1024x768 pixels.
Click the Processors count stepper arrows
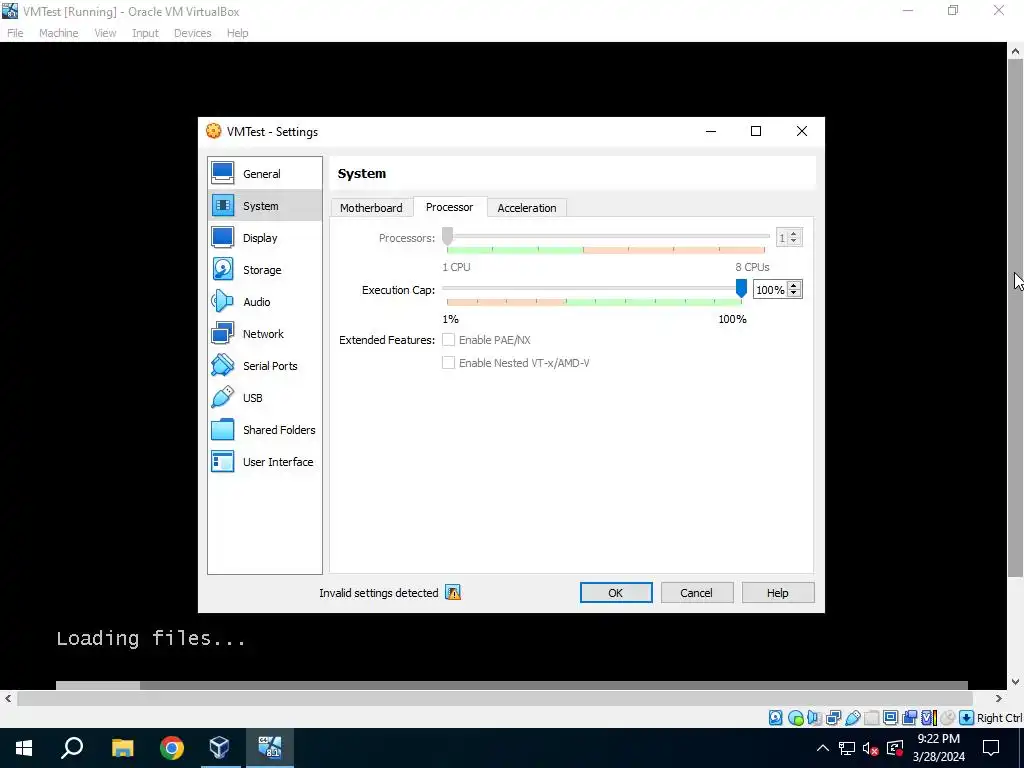pyautogui.click(x=794, y=238)
